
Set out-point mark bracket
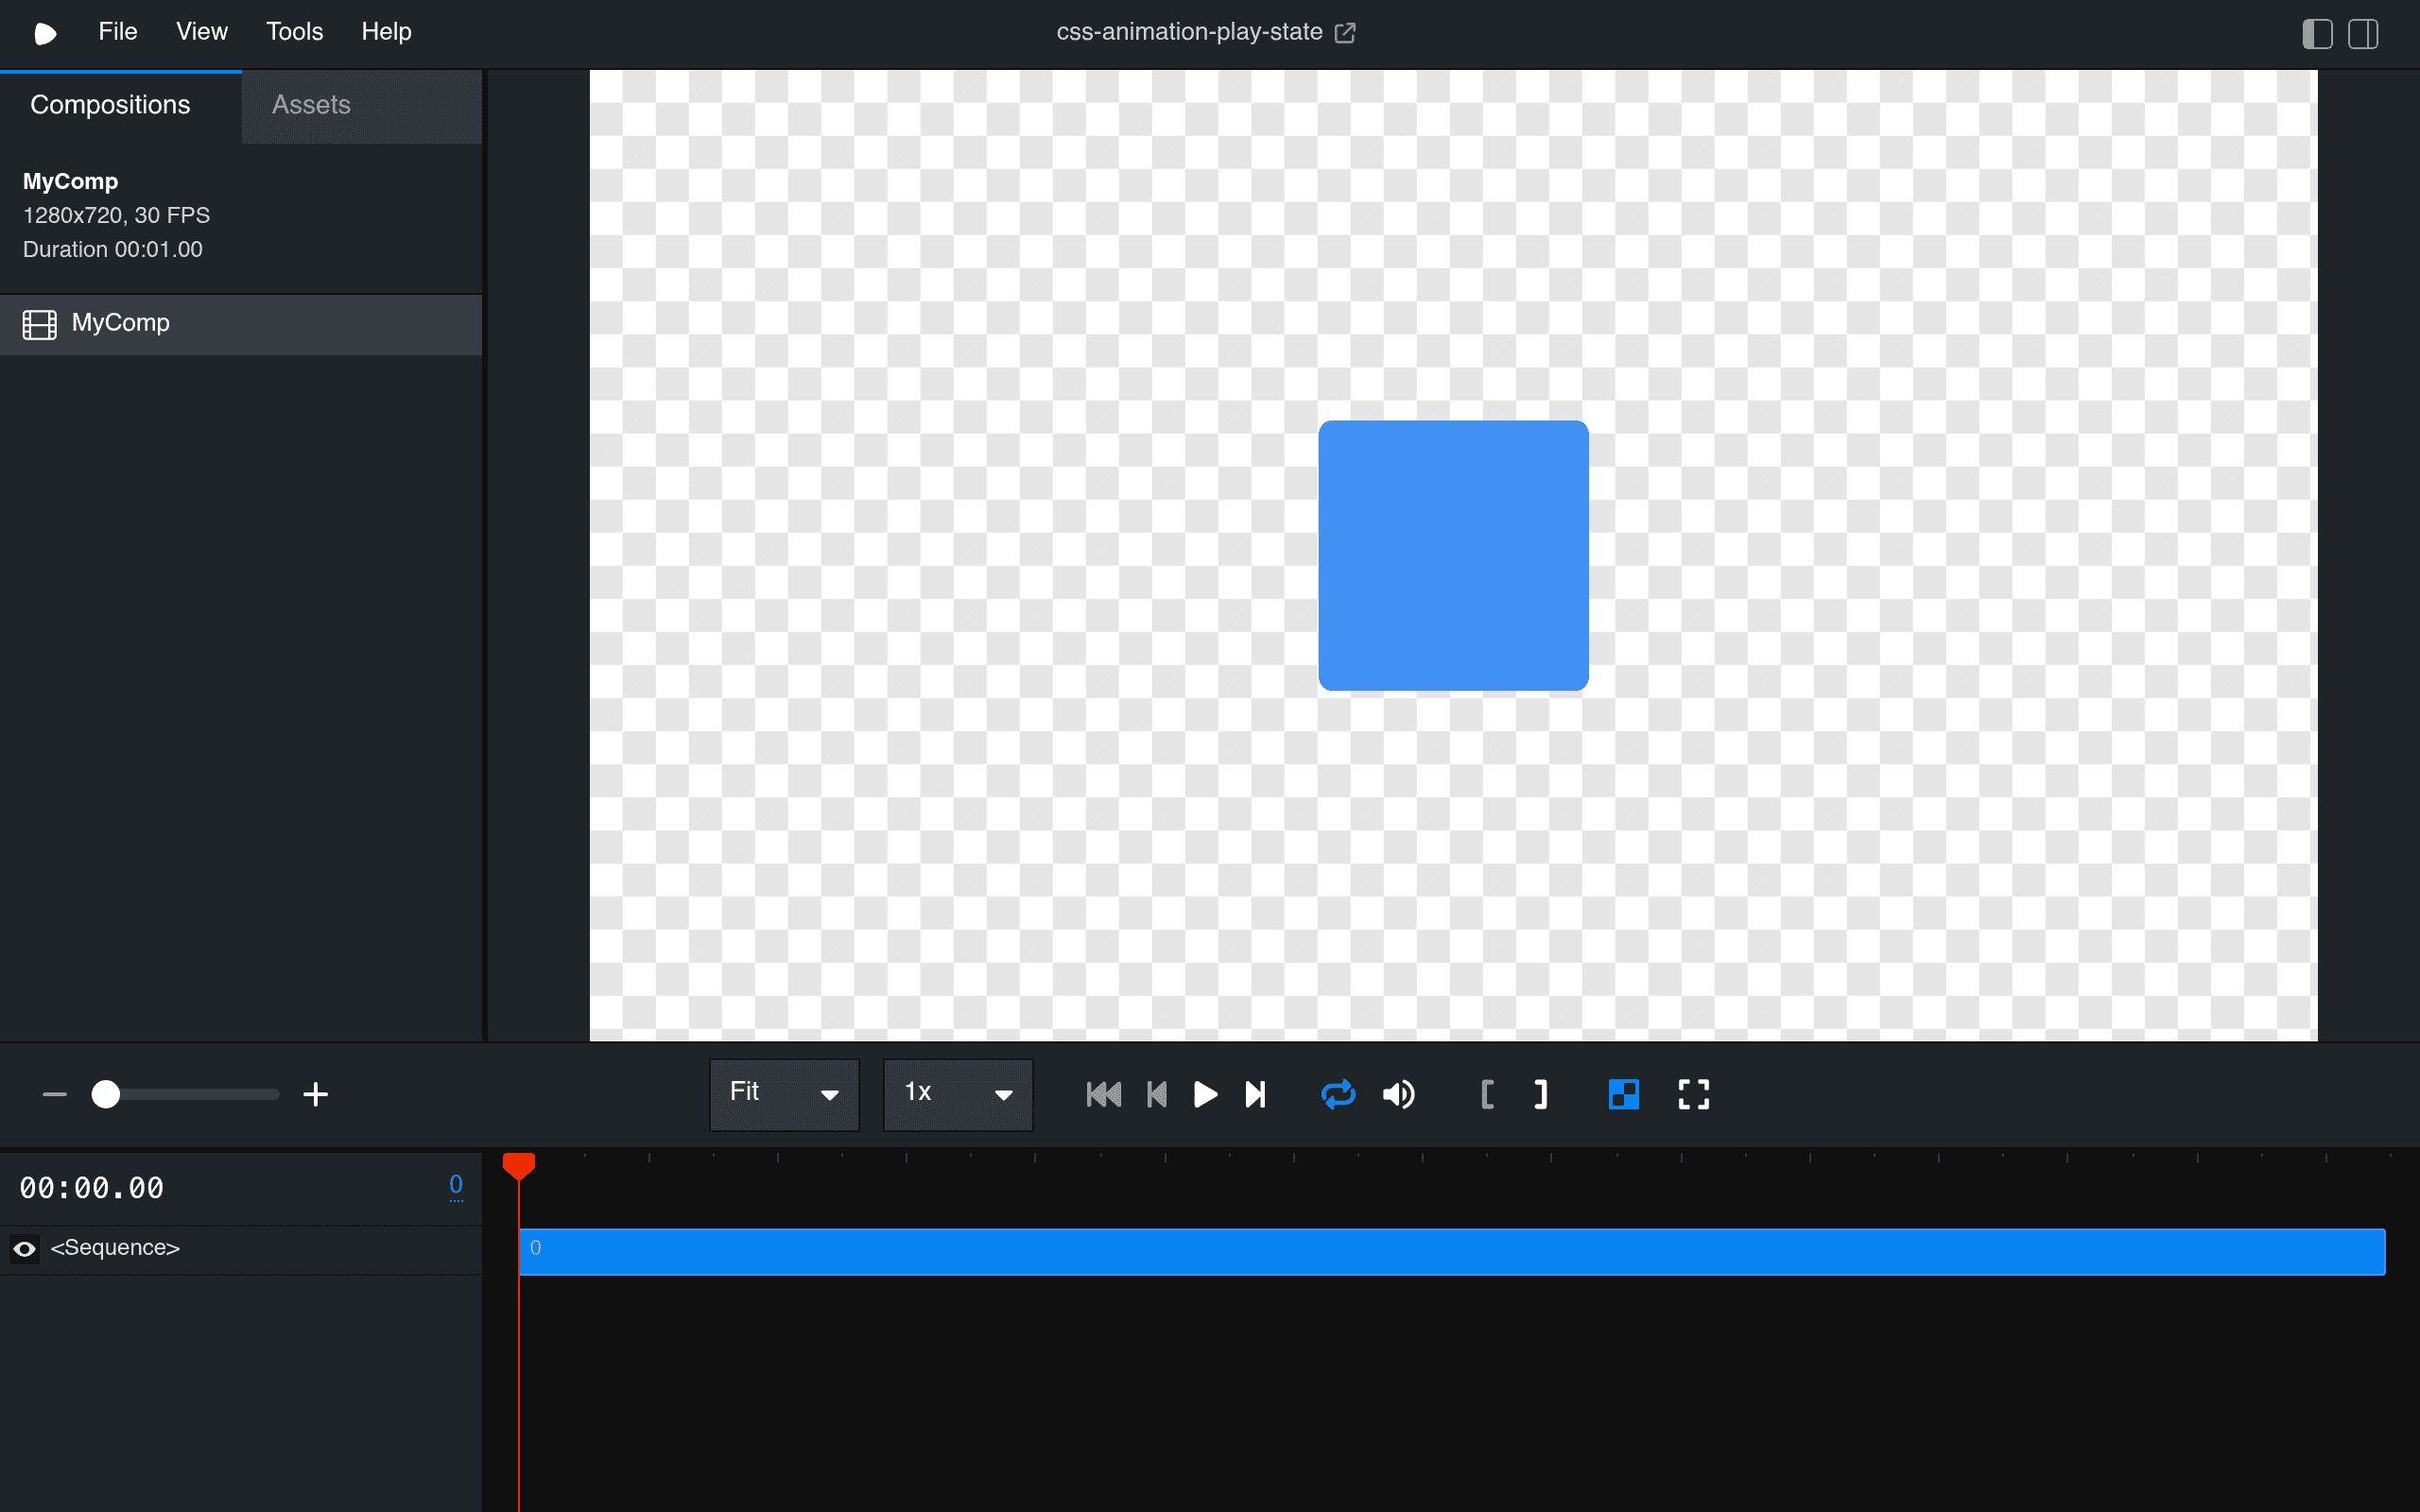(1540, 1094)
